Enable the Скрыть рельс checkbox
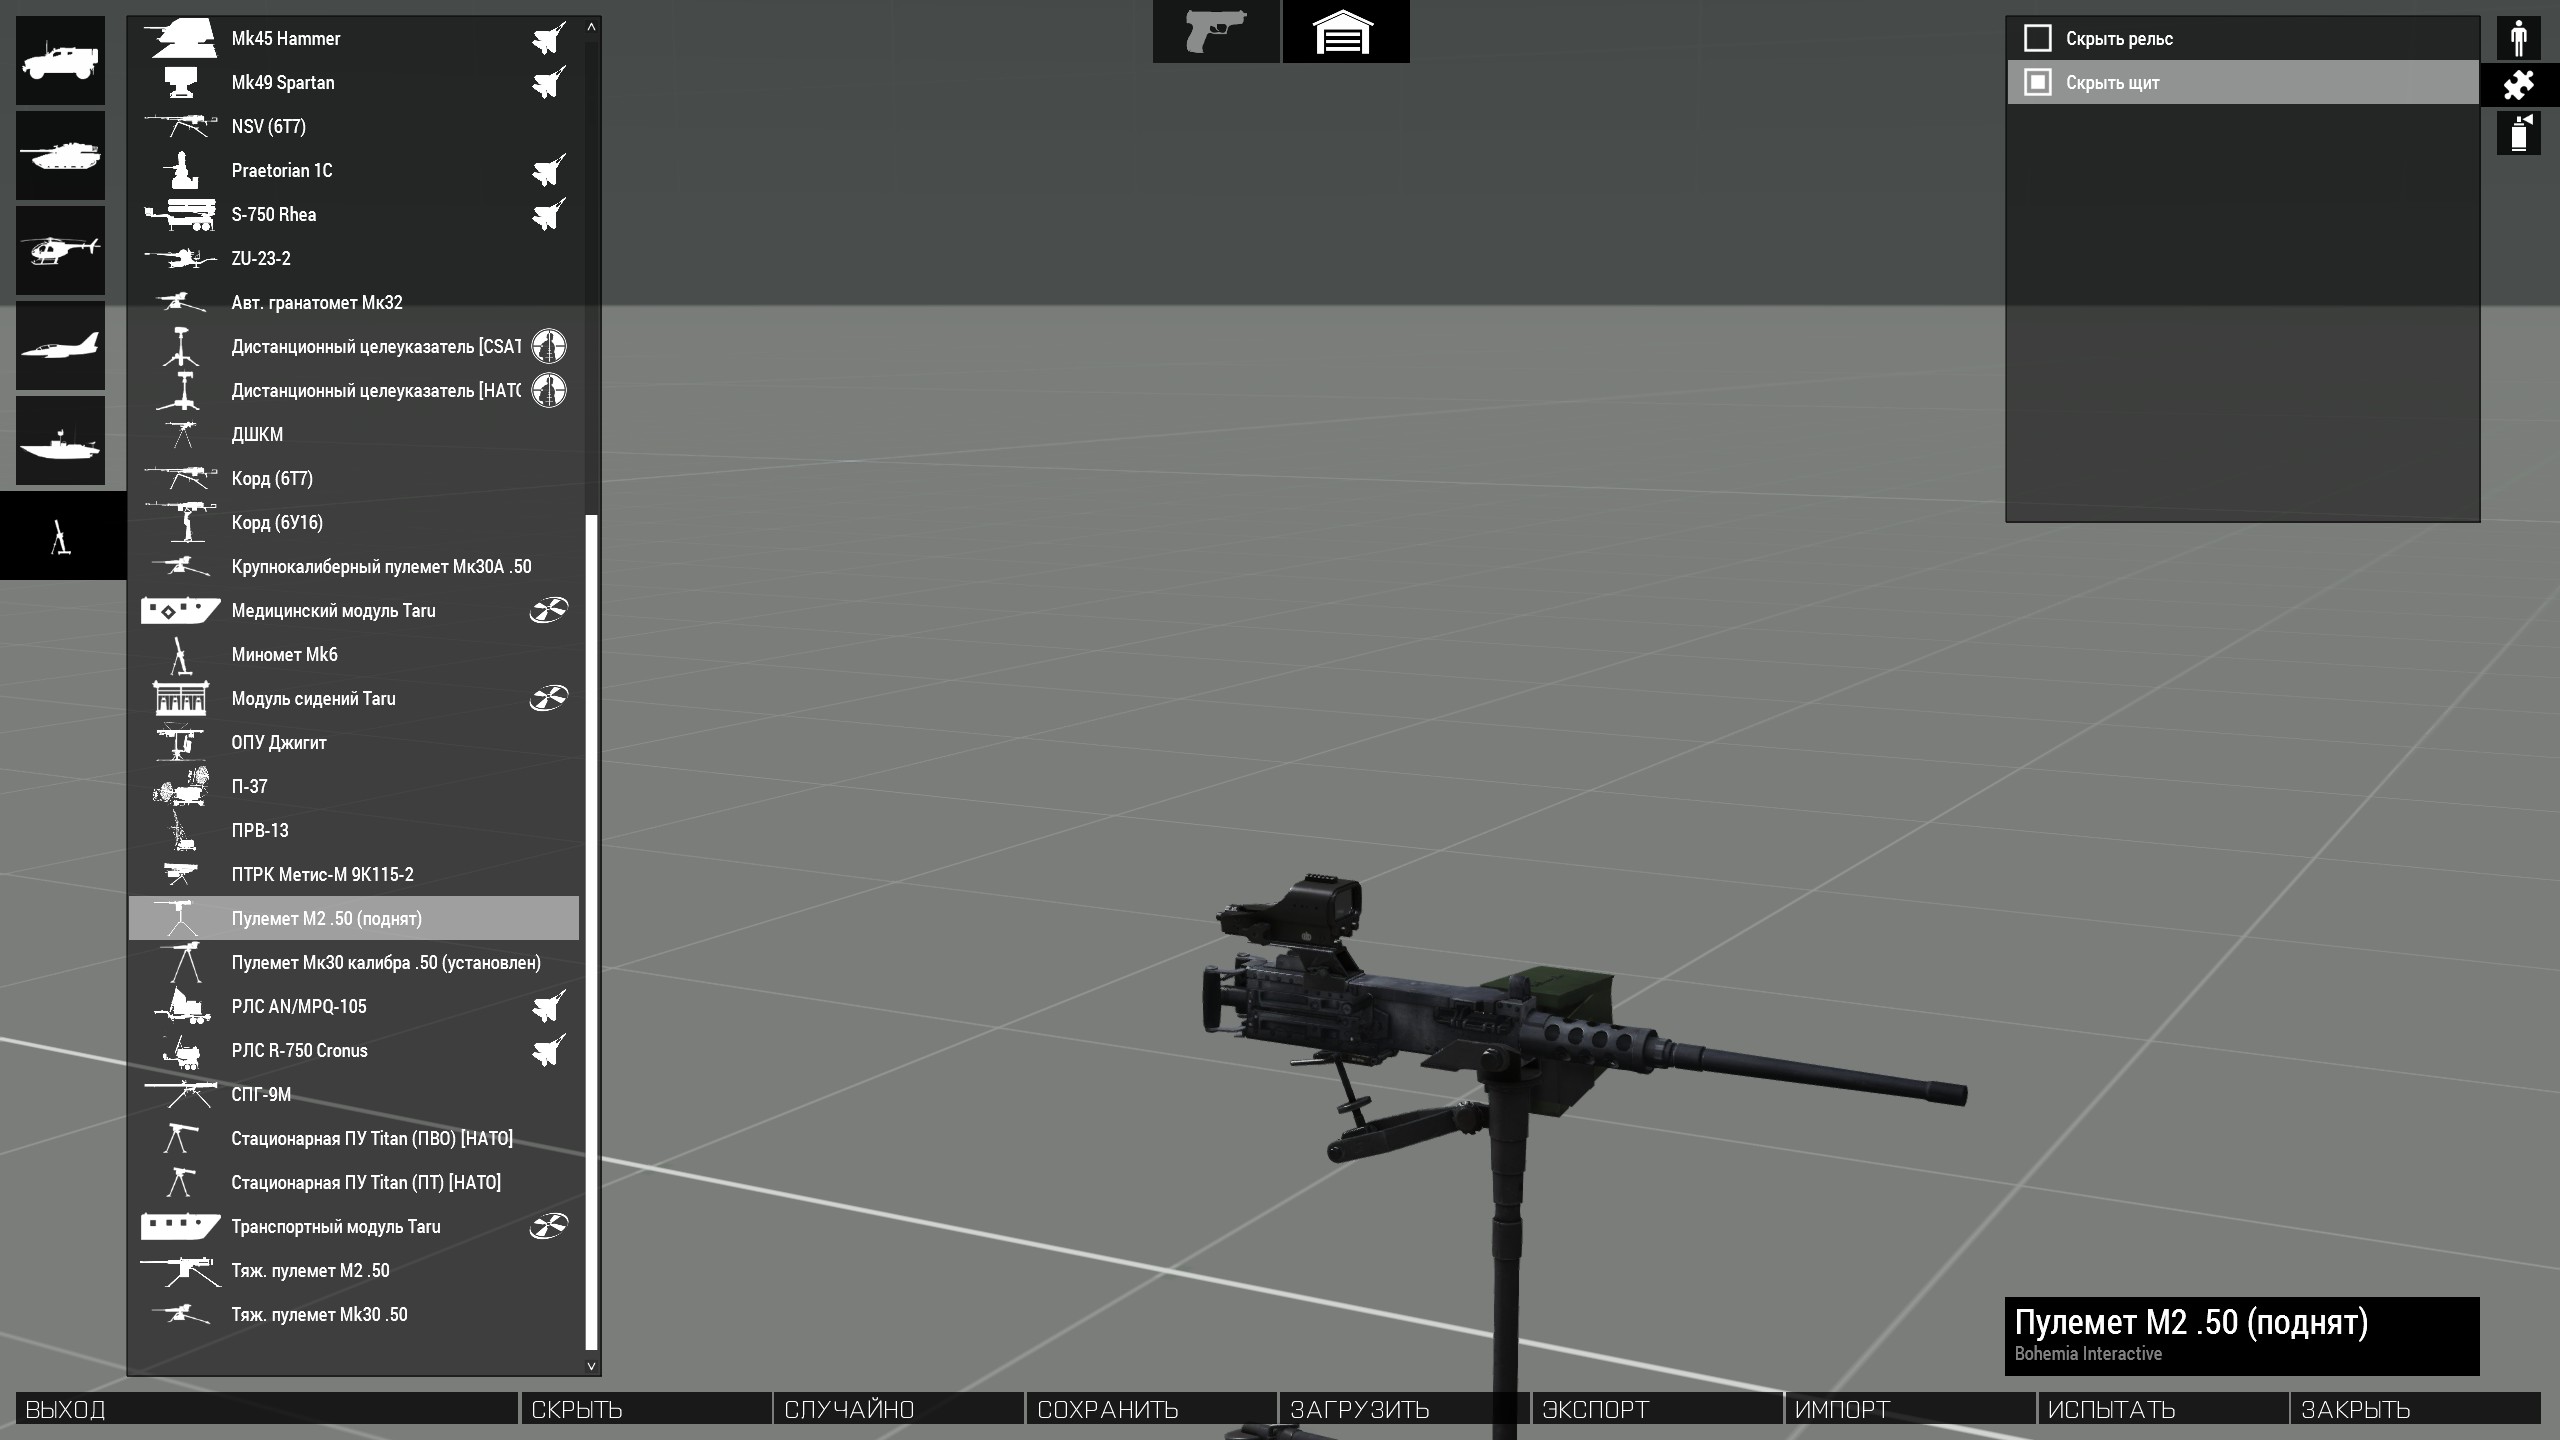 pos(2037,39)
